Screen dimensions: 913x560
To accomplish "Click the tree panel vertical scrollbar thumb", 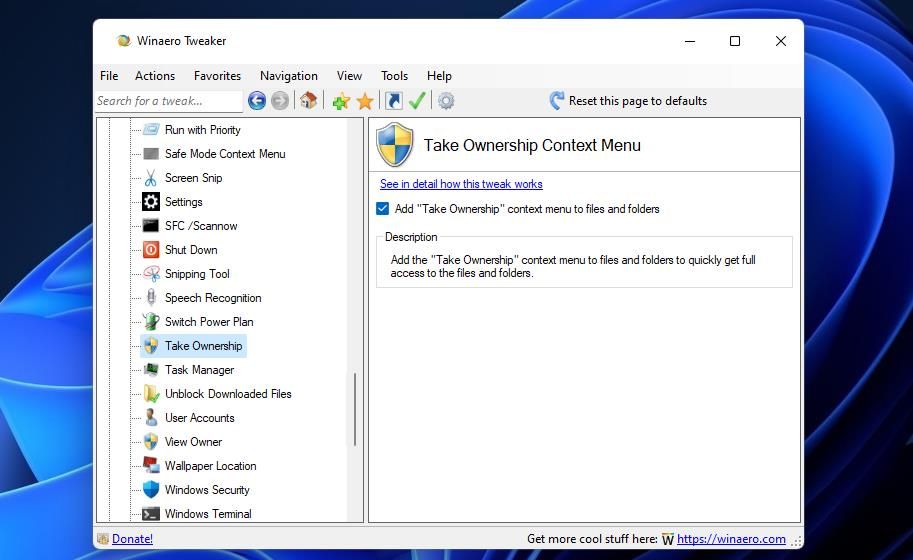I will [355, 409].
